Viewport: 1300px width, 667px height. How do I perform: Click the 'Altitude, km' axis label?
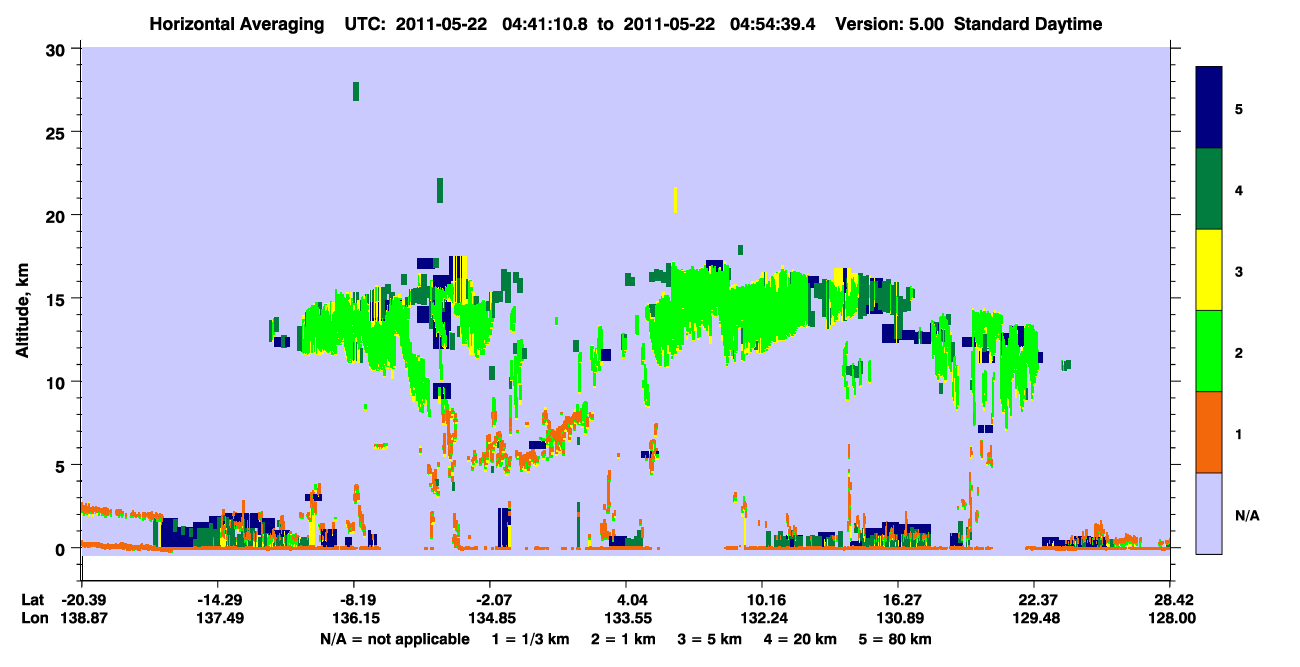pos(22,312)
